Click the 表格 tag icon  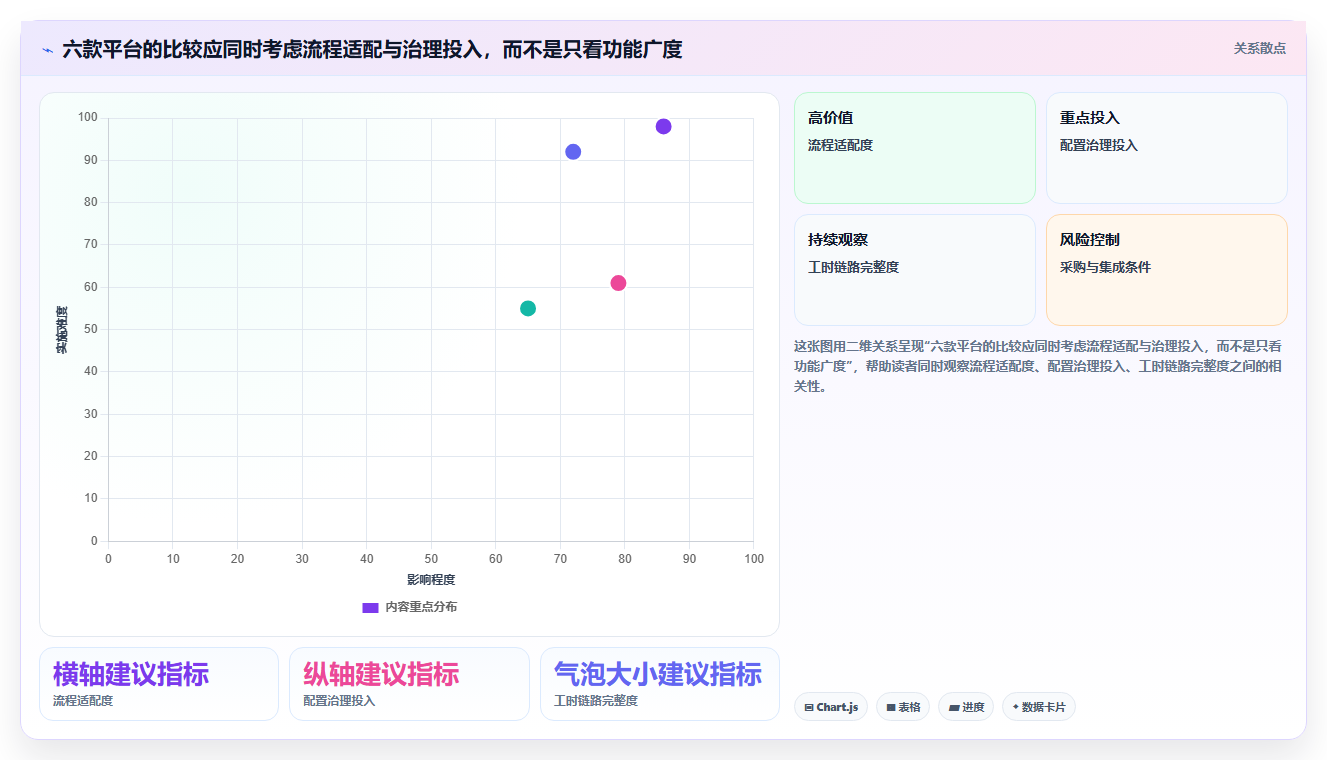(x=891, y=708)
